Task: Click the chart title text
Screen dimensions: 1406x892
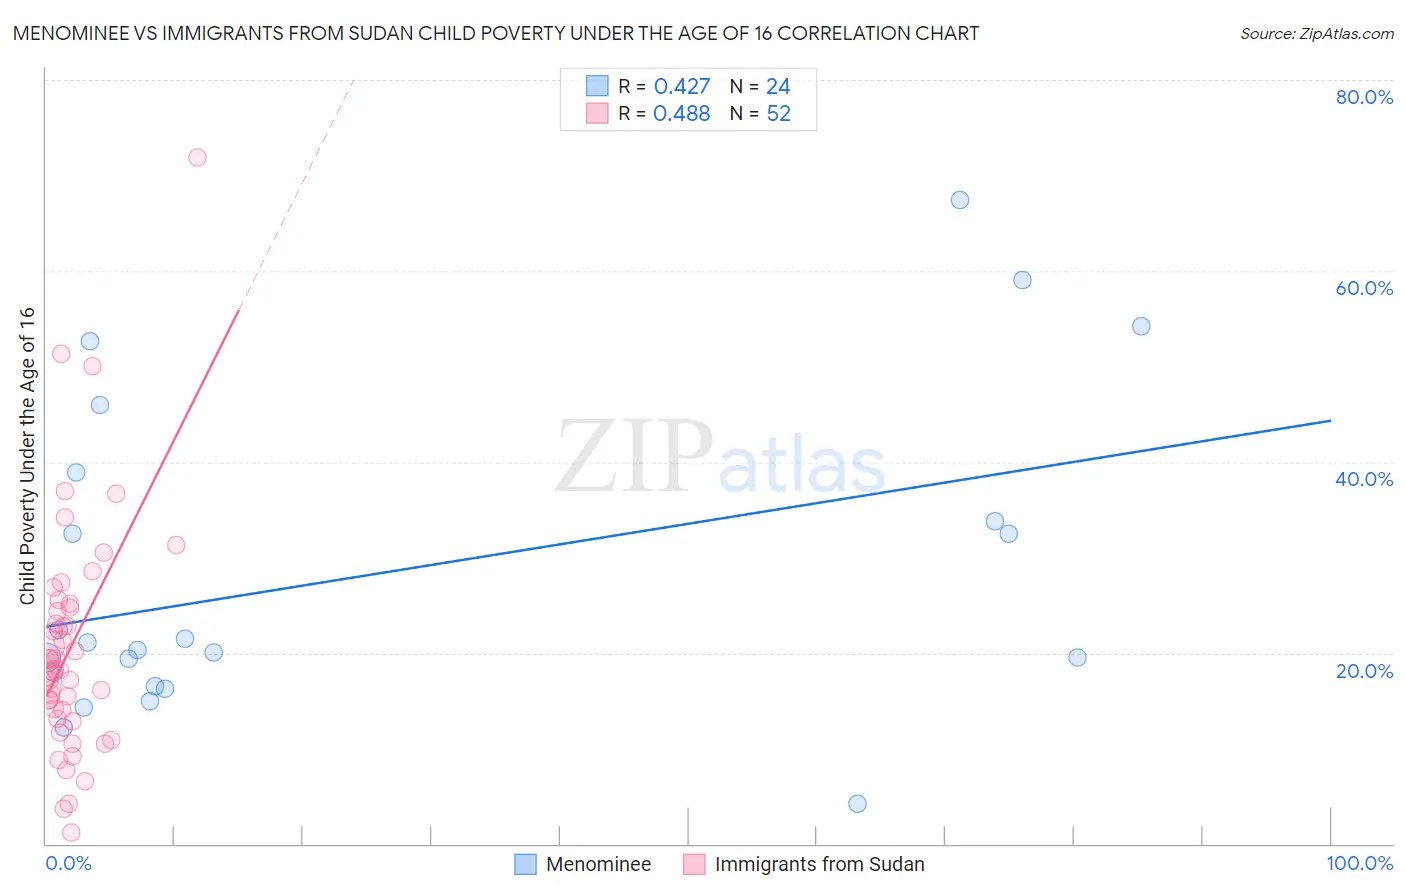Action: (496, 34)
